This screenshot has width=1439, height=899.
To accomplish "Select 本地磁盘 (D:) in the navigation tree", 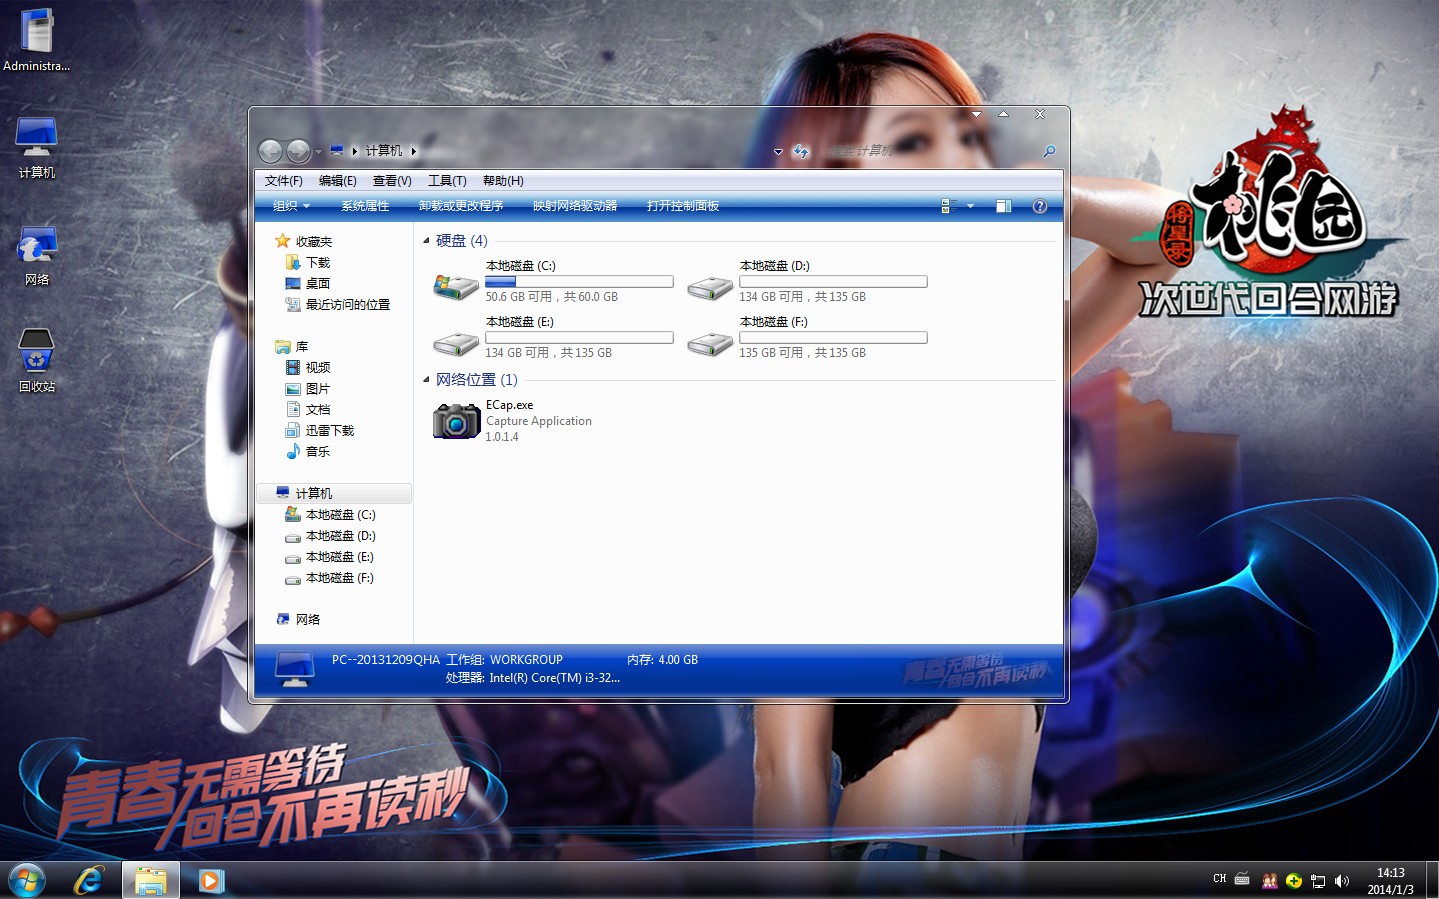I will [330, 535].
